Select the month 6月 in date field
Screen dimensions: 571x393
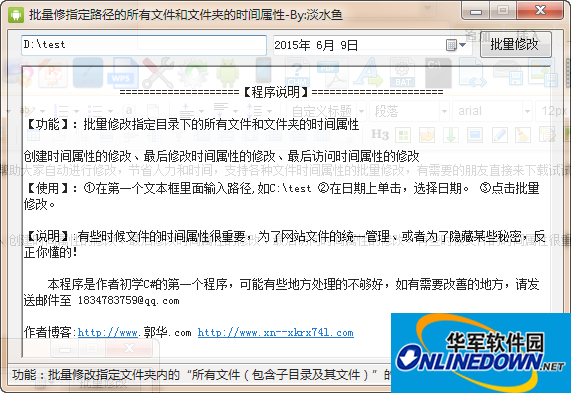pyautogui.click(x=325, y=45)
